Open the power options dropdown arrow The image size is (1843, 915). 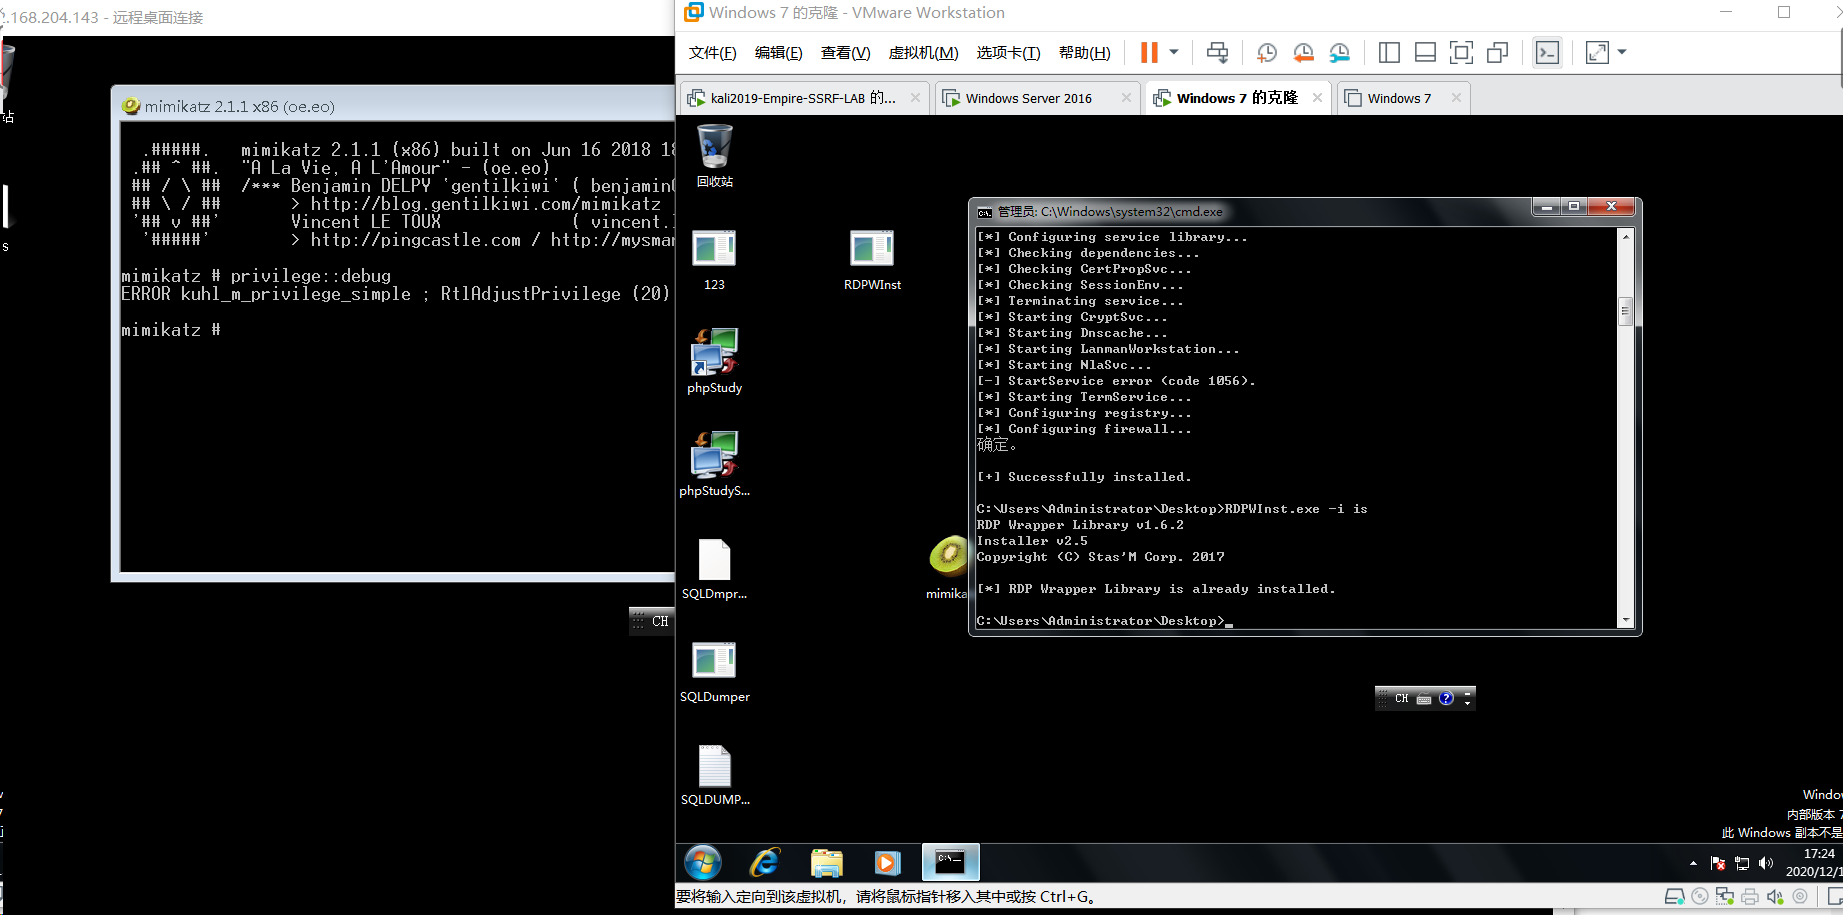[1174, 52]
